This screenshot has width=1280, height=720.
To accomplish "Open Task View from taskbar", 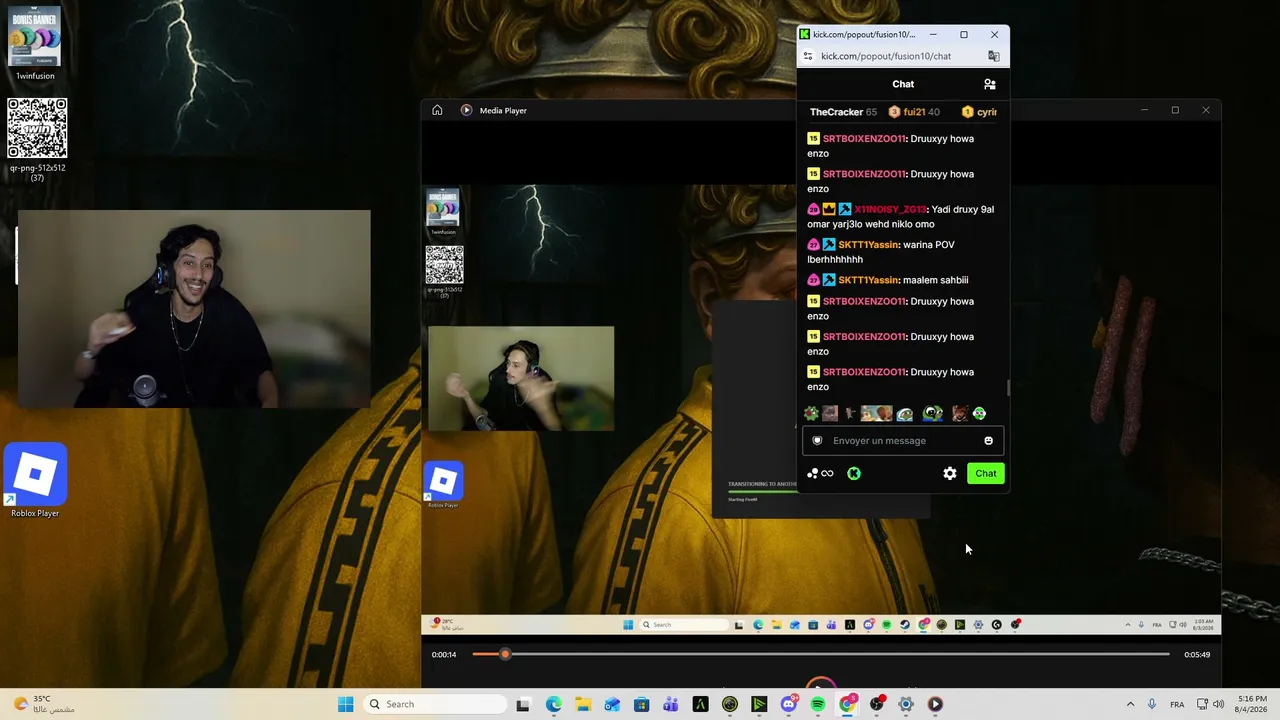I will click(x=523, y=704).
